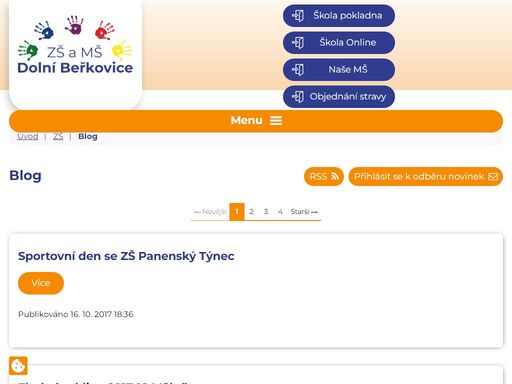The width and height of the screenshot is (512, 384).
Task: Go to the Novější pagination link
Action: [x=210, y=212]
